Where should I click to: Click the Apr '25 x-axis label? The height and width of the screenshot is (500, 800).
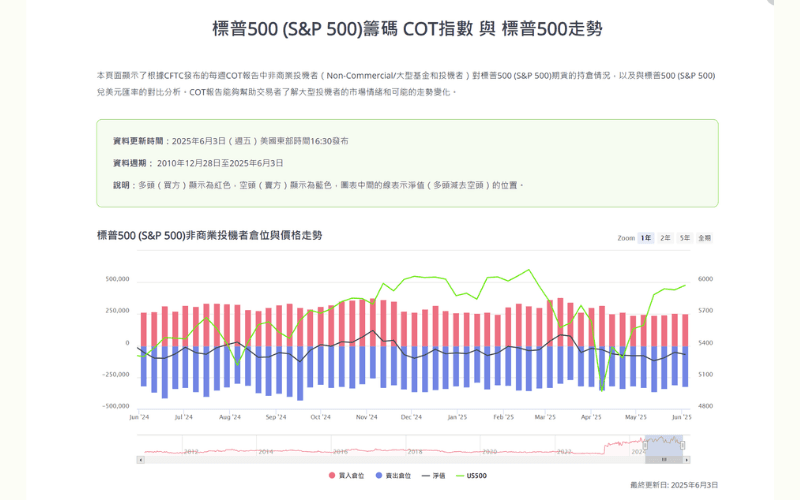(591, 417)
